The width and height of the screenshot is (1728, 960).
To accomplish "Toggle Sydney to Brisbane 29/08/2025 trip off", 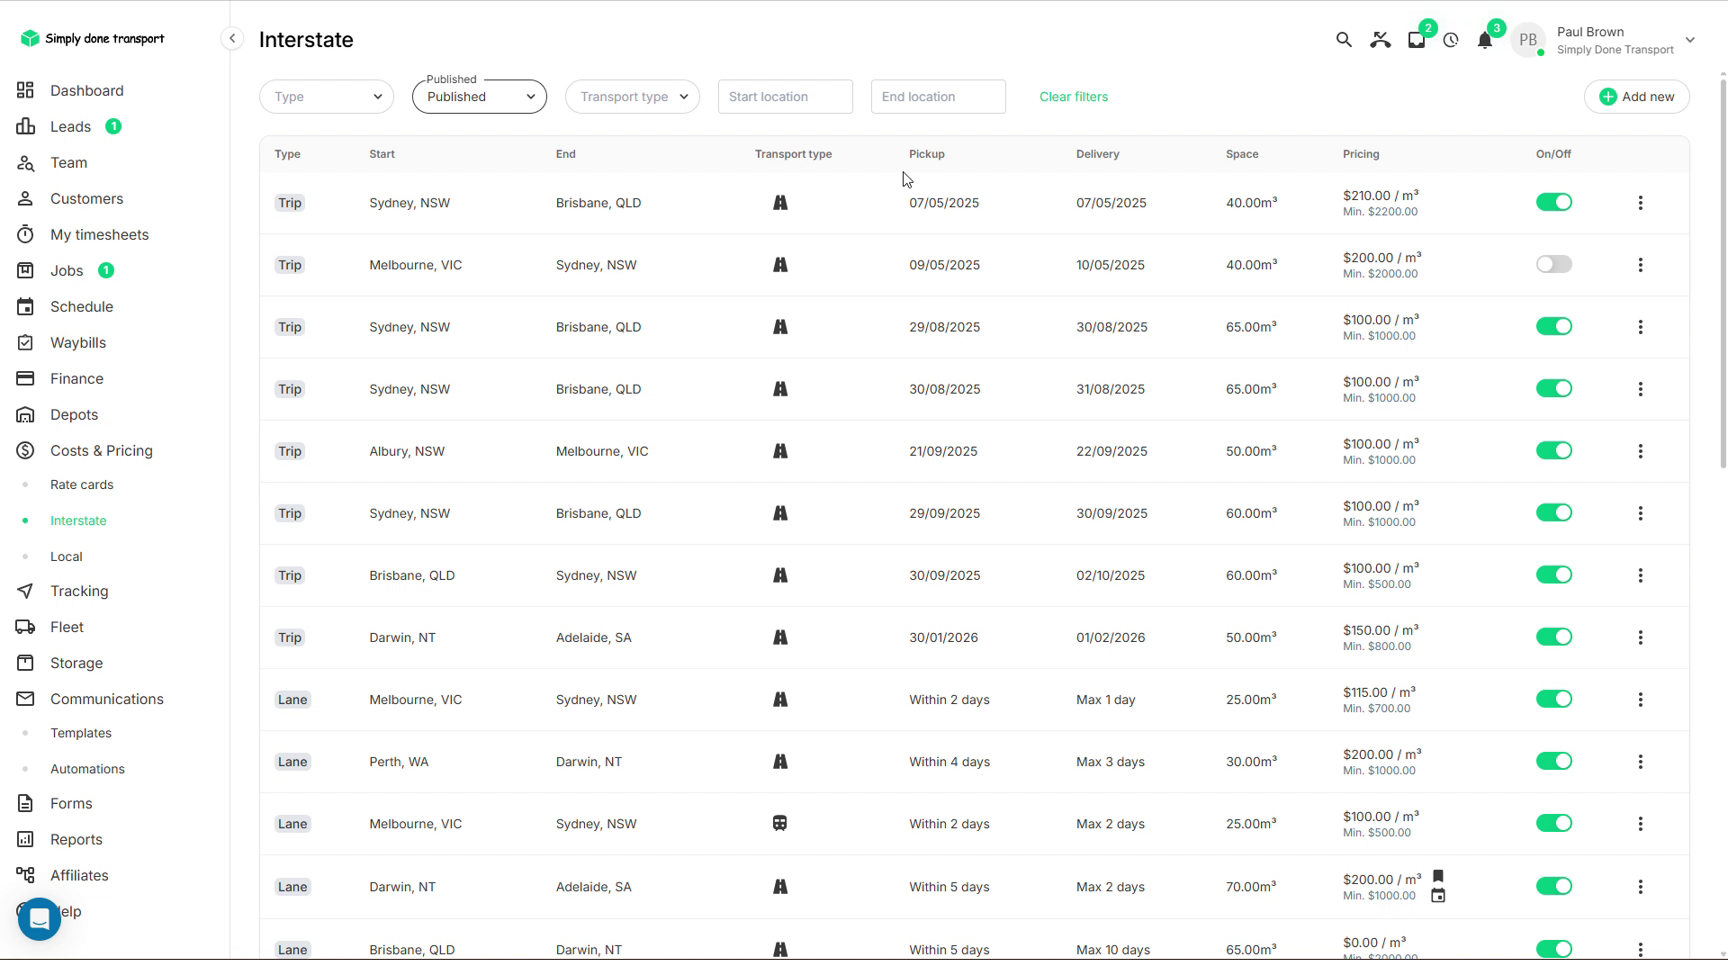I will [x=1554, y=326].
